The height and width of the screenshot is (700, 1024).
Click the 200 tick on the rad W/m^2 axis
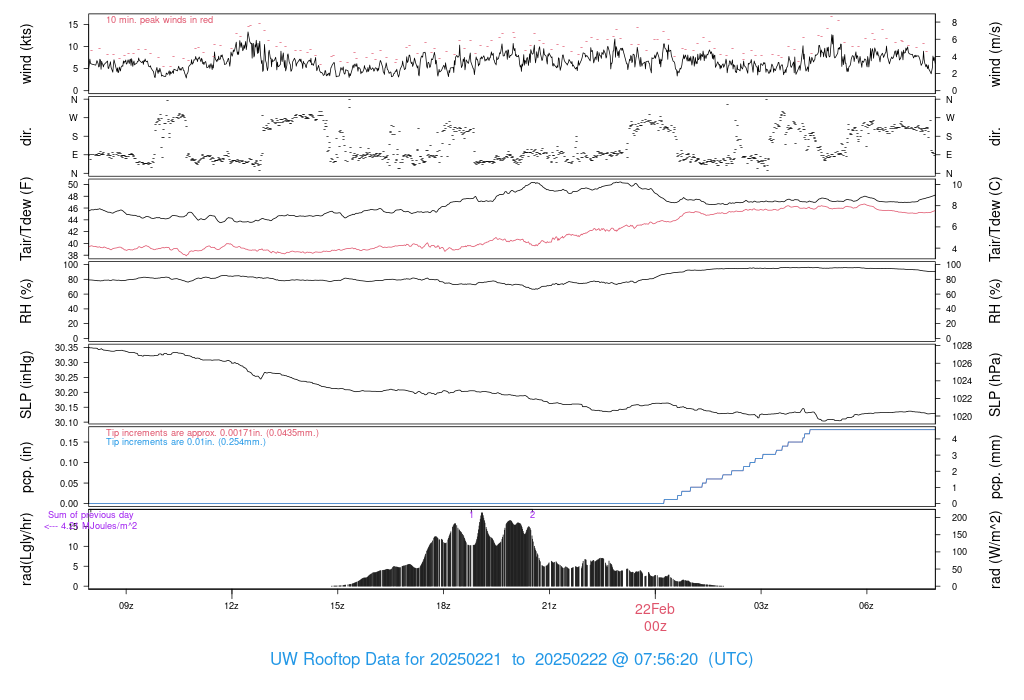click(x=959, y=518)
